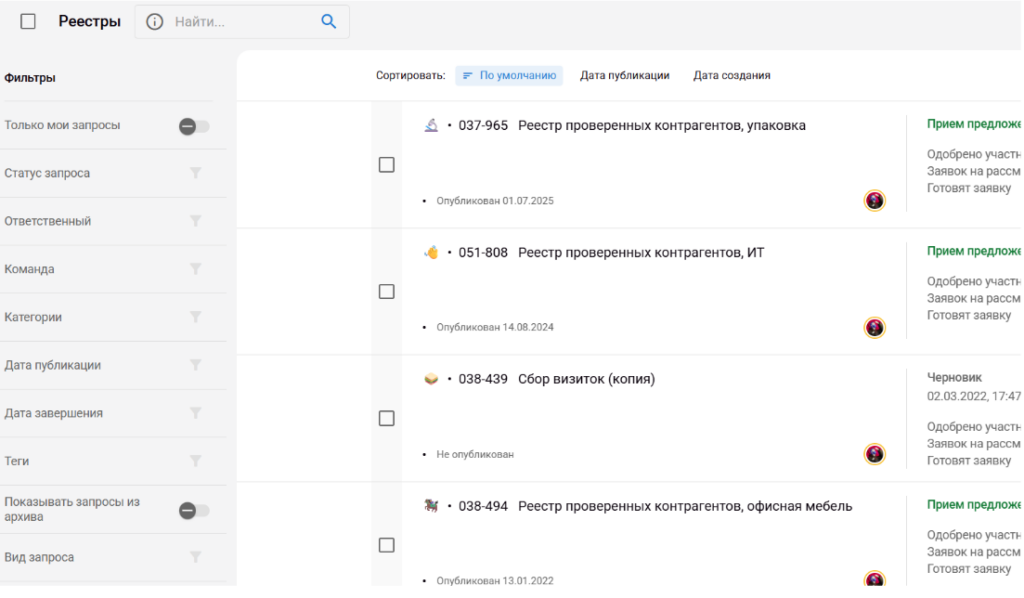Sort by 'Дата создания'

[x=731, y=76]
